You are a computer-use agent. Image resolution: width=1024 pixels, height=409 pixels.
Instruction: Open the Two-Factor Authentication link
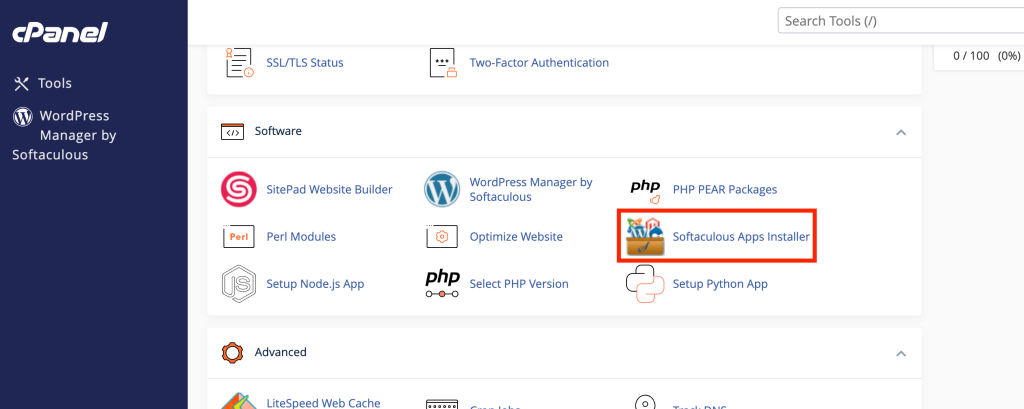point(538,62)
